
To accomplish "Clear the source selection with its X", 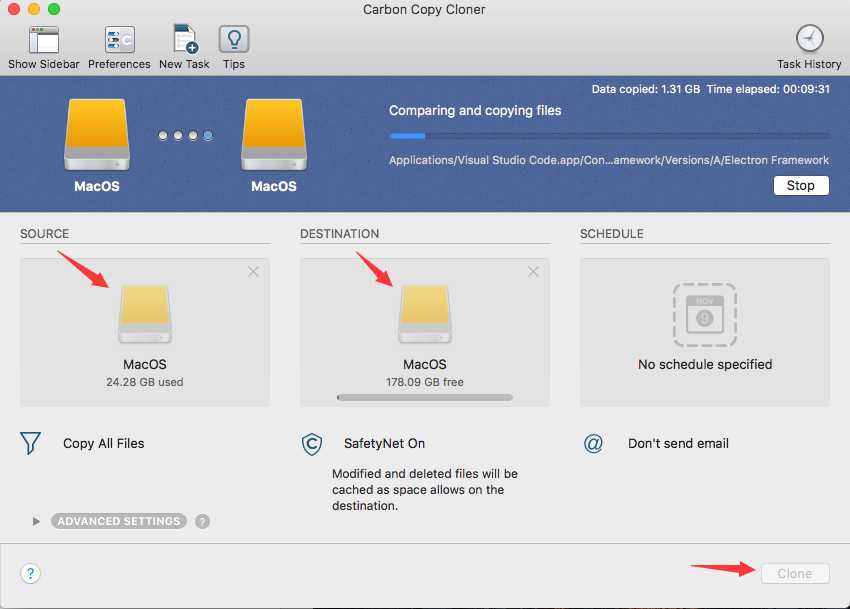I will coord(253,272).
